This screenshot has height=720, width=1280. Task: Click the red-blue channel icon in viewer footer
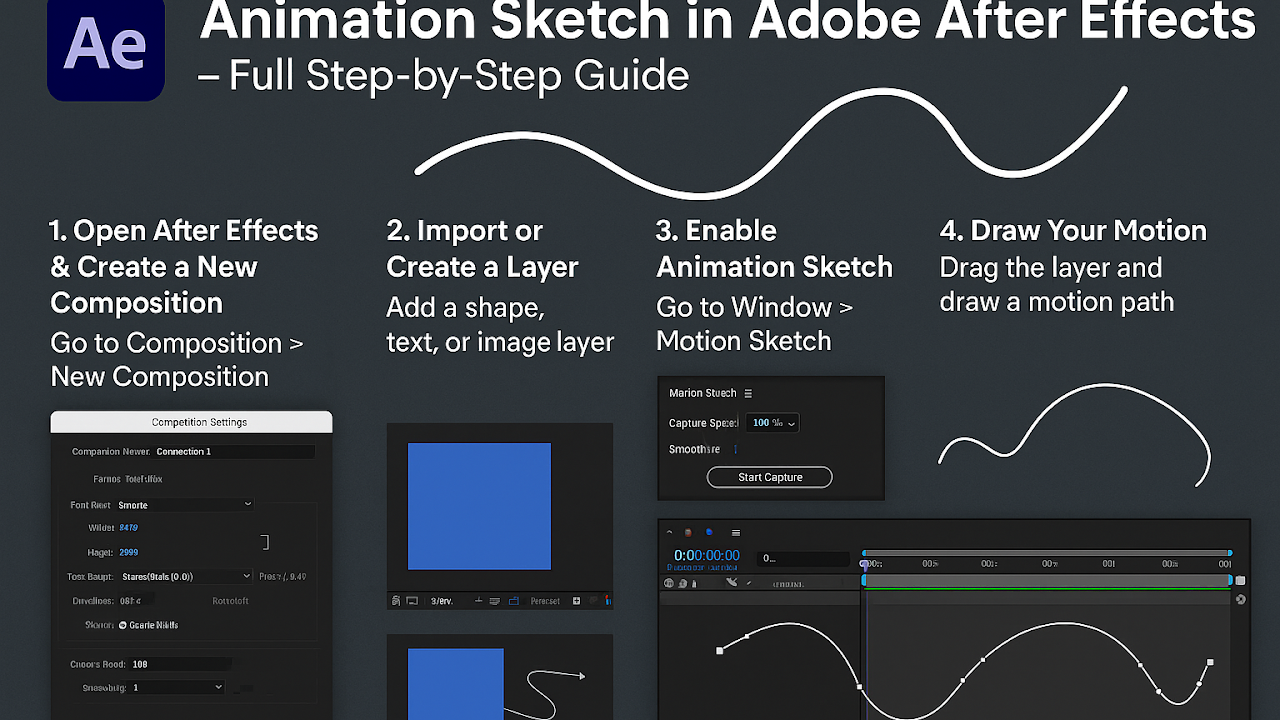point(609,601)
